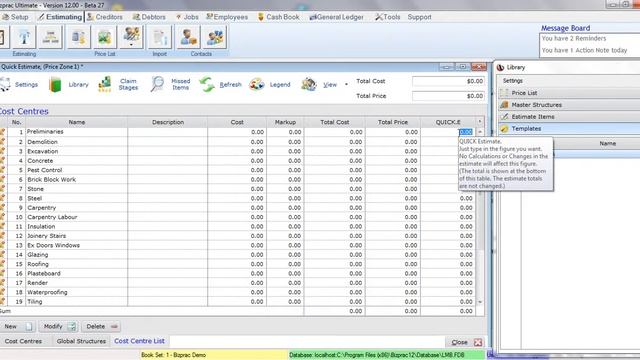The image size is (640, 360).
Task: Click the Total Cost field
Action: pos(448,81)
